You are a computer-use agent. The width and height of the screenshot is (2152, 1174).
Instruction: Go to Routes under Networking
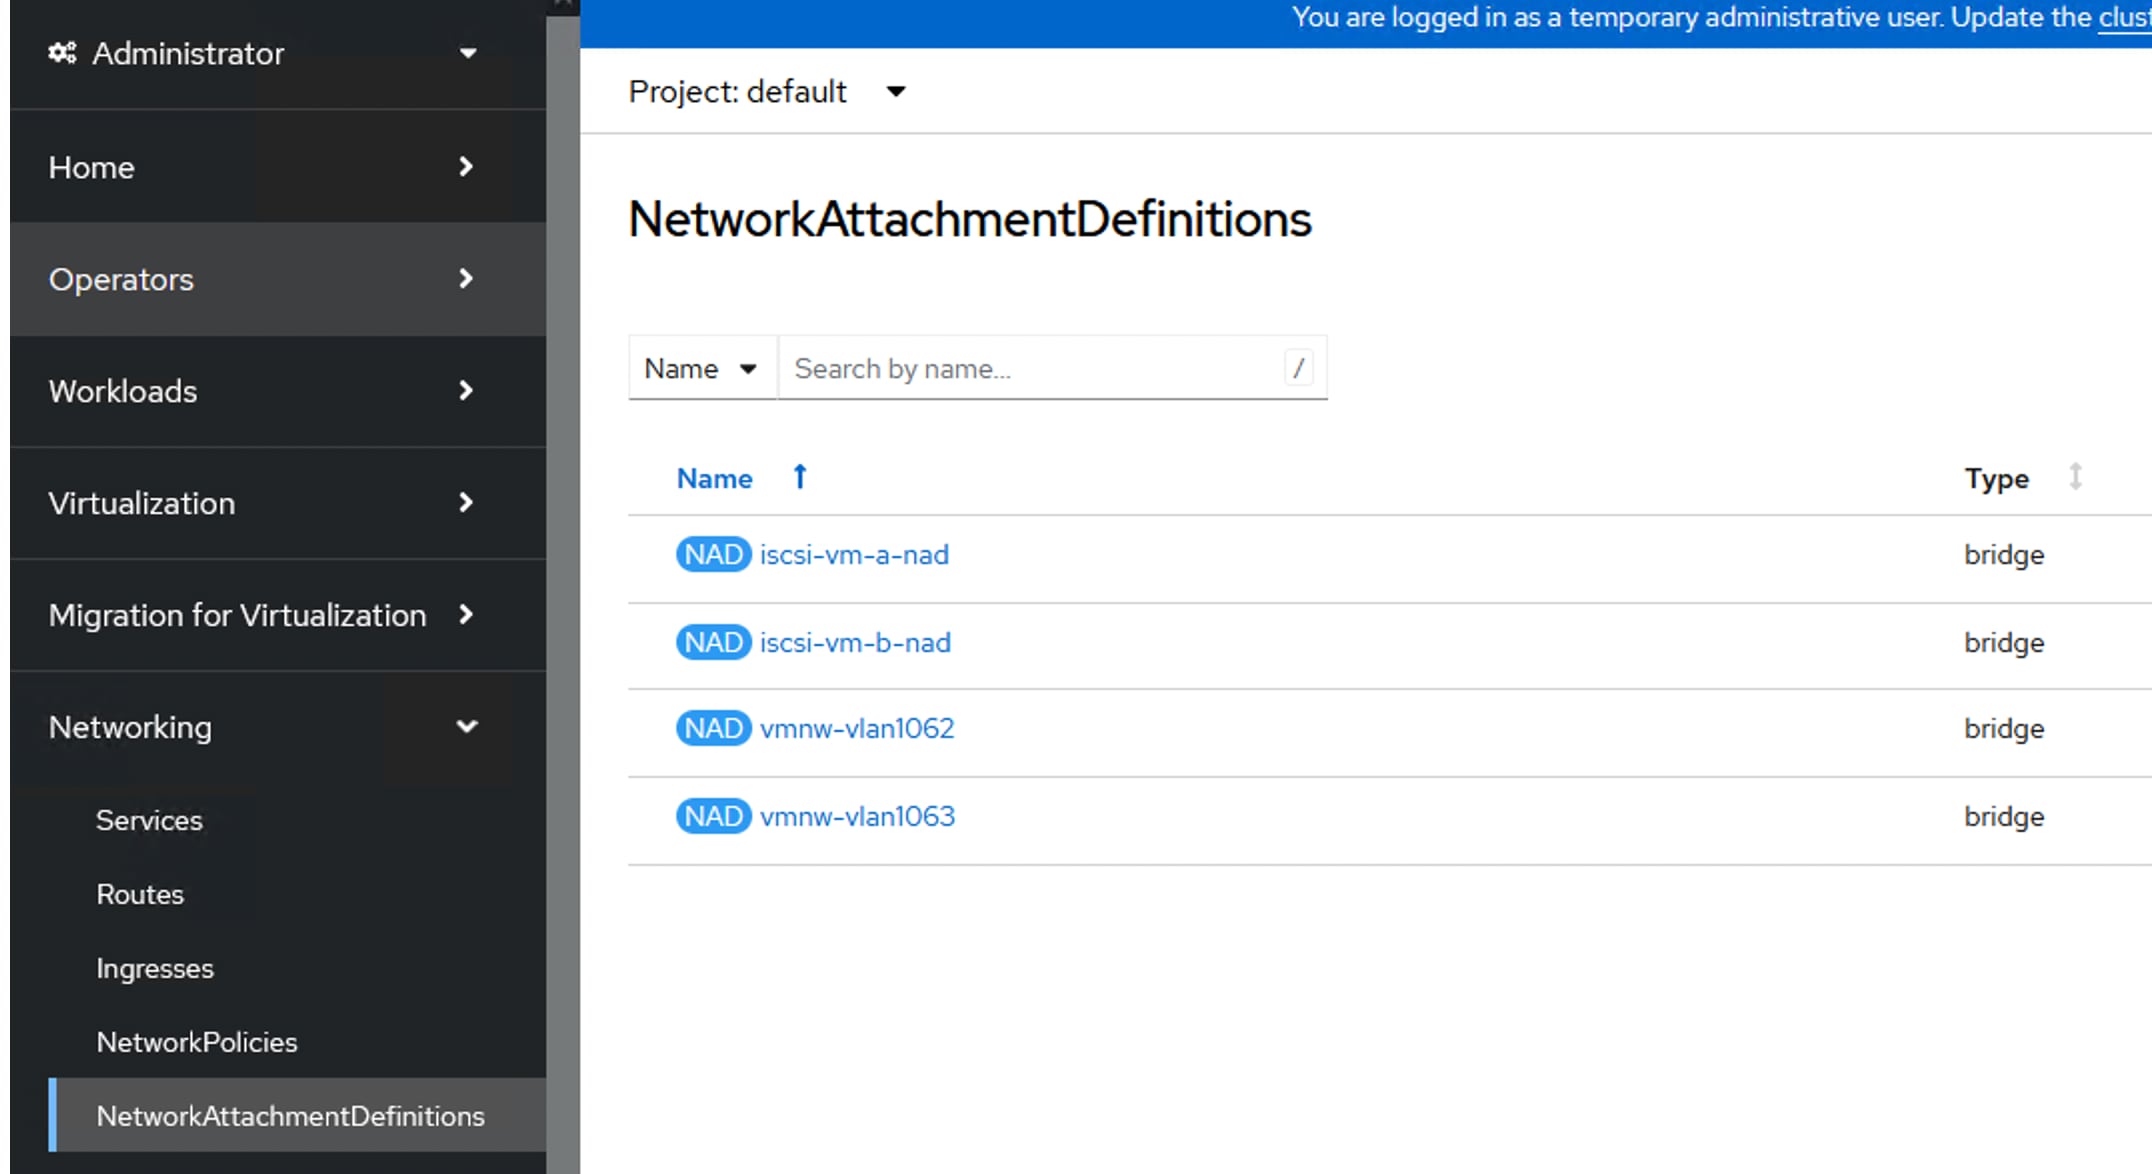tap(140, 894)
